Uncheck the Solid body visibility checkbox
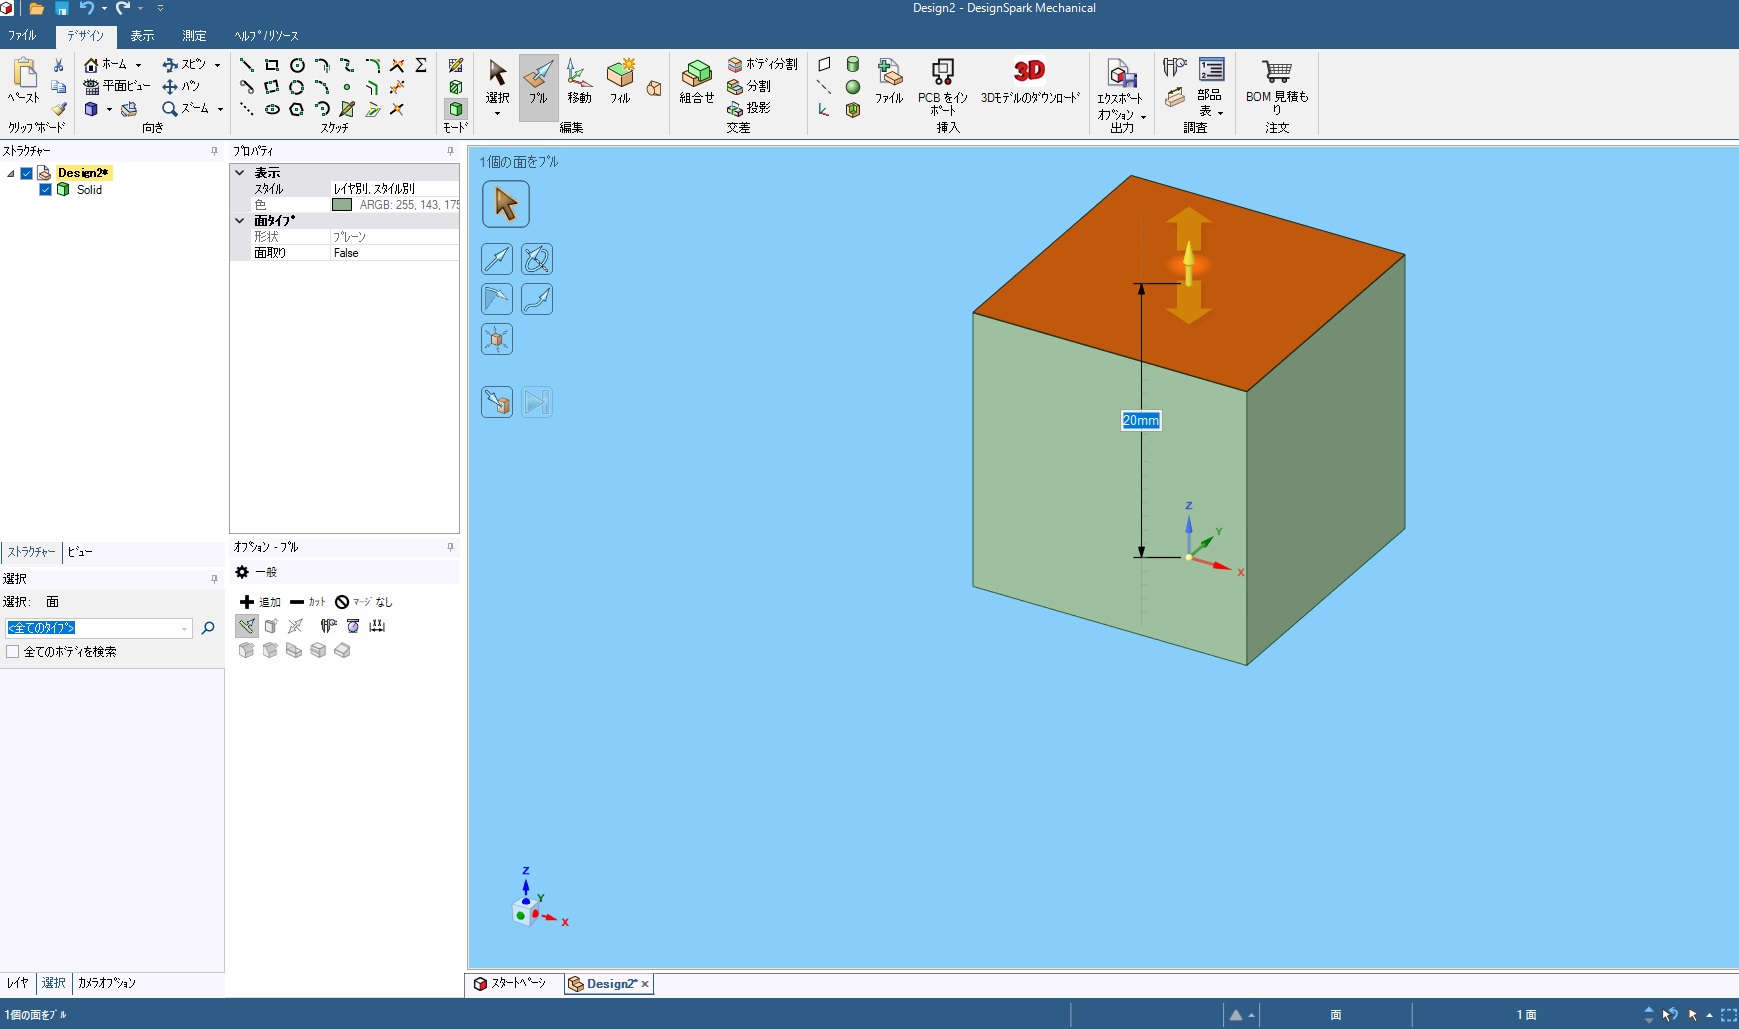 click(x=45, y=190)
